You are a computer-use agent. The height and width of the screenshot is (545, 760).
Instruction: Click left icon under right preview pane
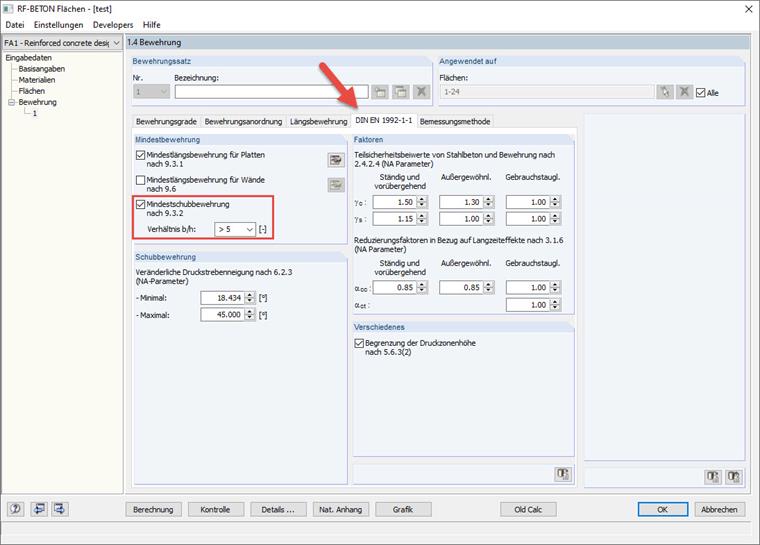tap(713, 477)
